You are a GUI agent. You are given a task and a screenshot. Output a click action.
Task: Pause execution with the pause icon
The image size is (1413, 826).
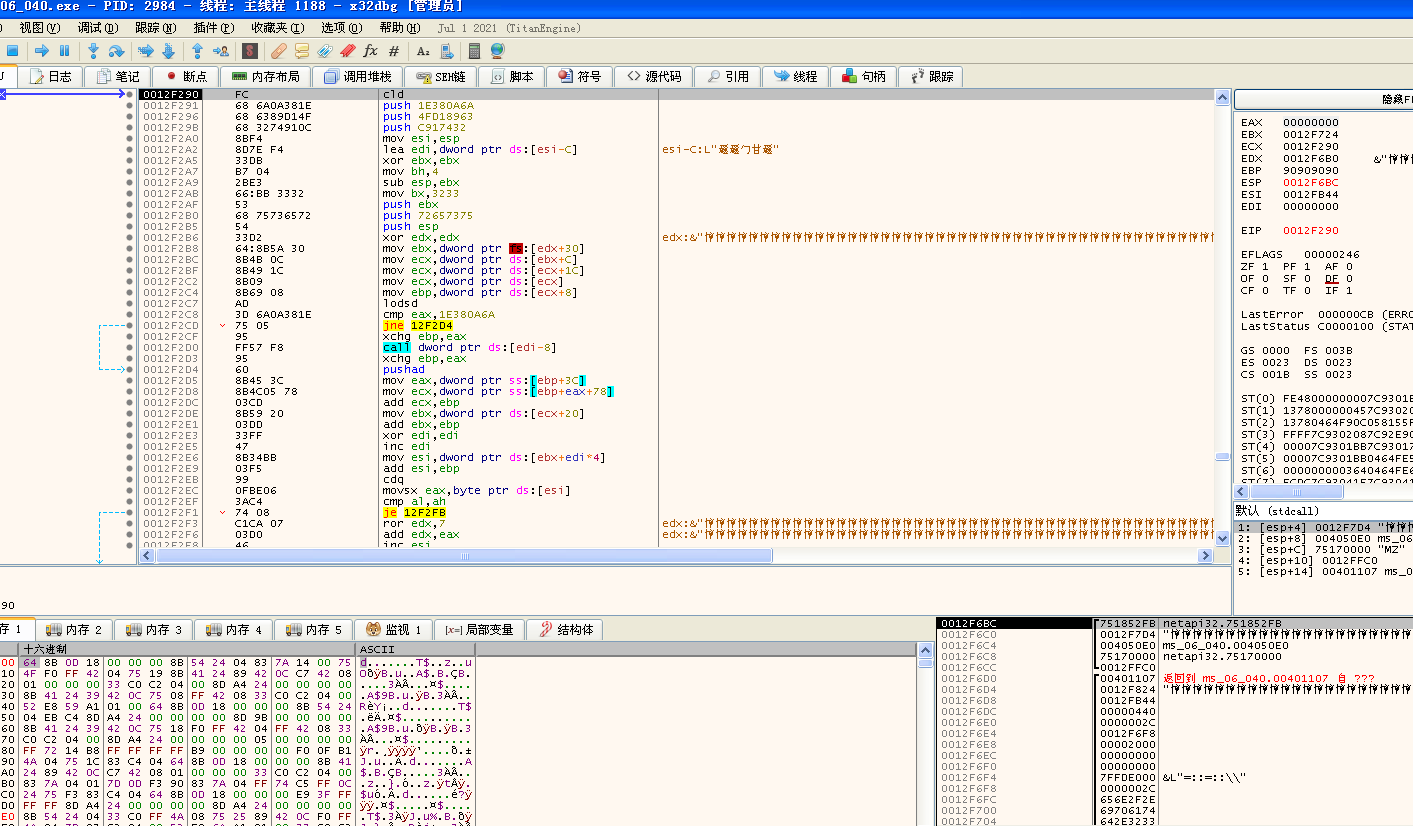tap(65, 50)
